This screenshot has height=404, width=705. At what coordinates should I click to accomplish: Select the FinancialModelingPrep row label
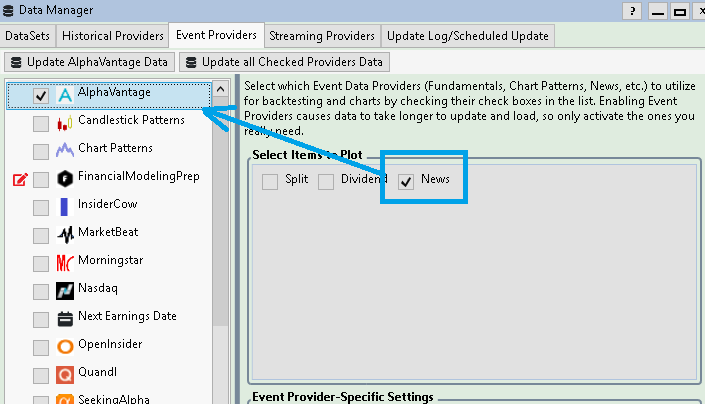coord(139,176)
